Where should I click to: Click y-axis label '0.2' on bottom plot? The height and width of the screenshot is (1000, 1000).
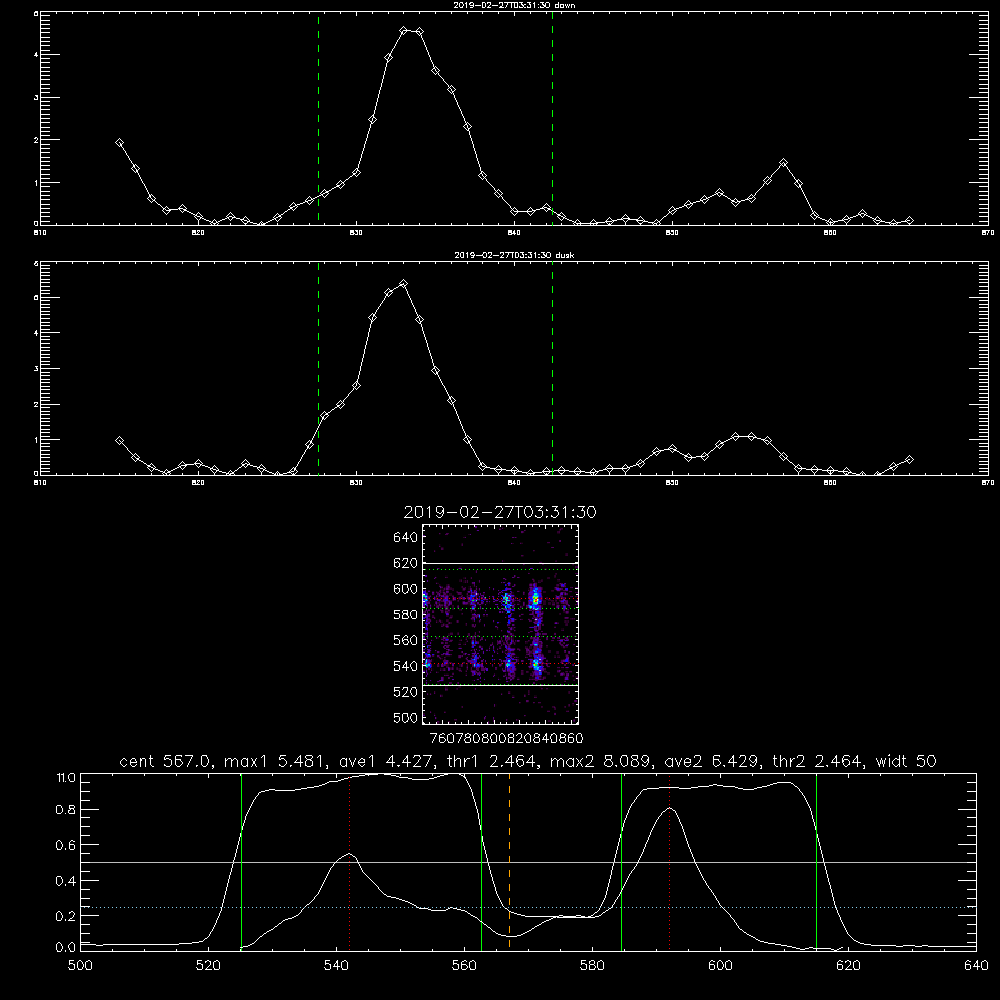tap(66, 916)
